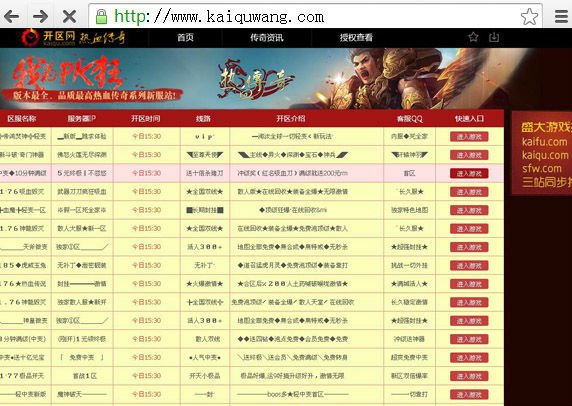The width and height of the screenshot is (572, 406).
Task: Go back with the browser back arrow
Action: [12, 16]
